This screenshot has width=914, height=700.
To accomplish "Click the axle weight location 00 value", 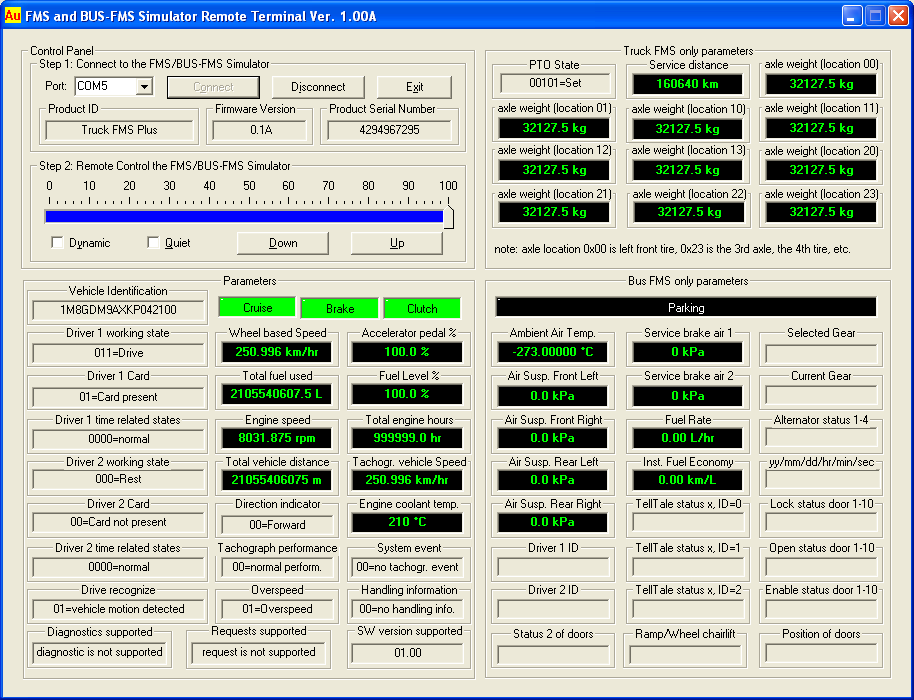I will pyautogui.click(x=821, y=84).
